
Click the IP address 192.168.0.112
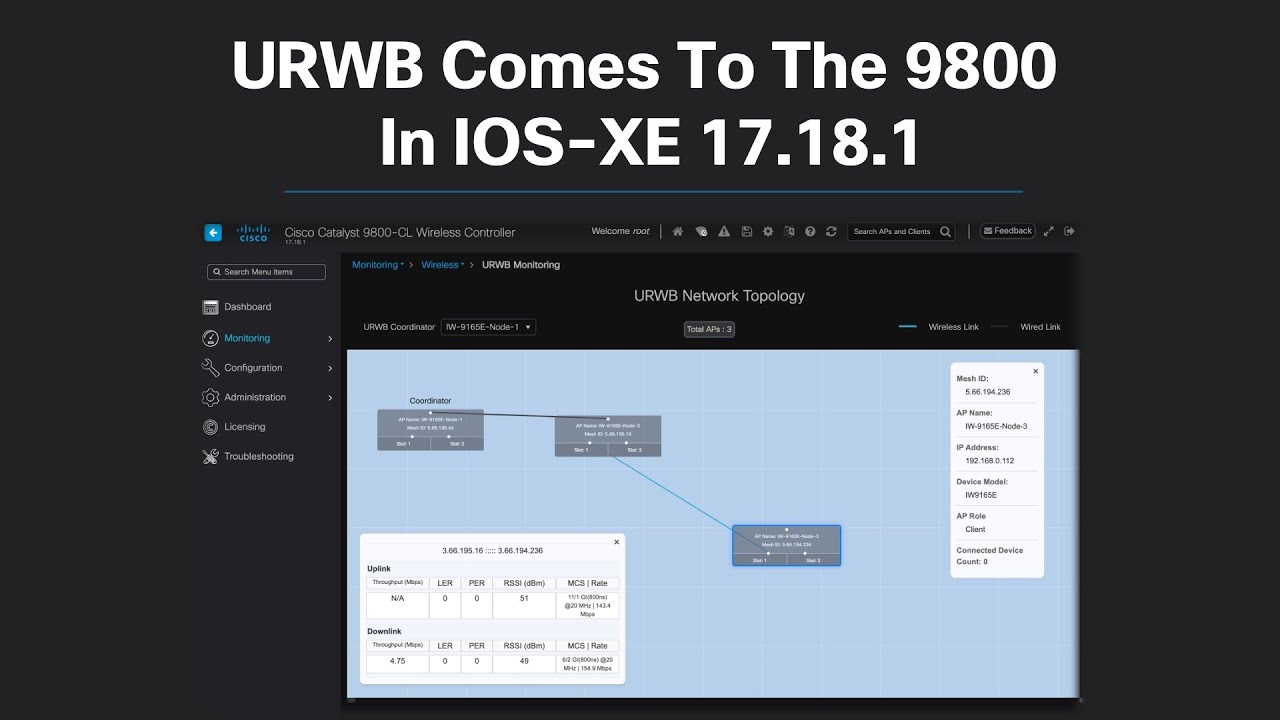point(989,461)
